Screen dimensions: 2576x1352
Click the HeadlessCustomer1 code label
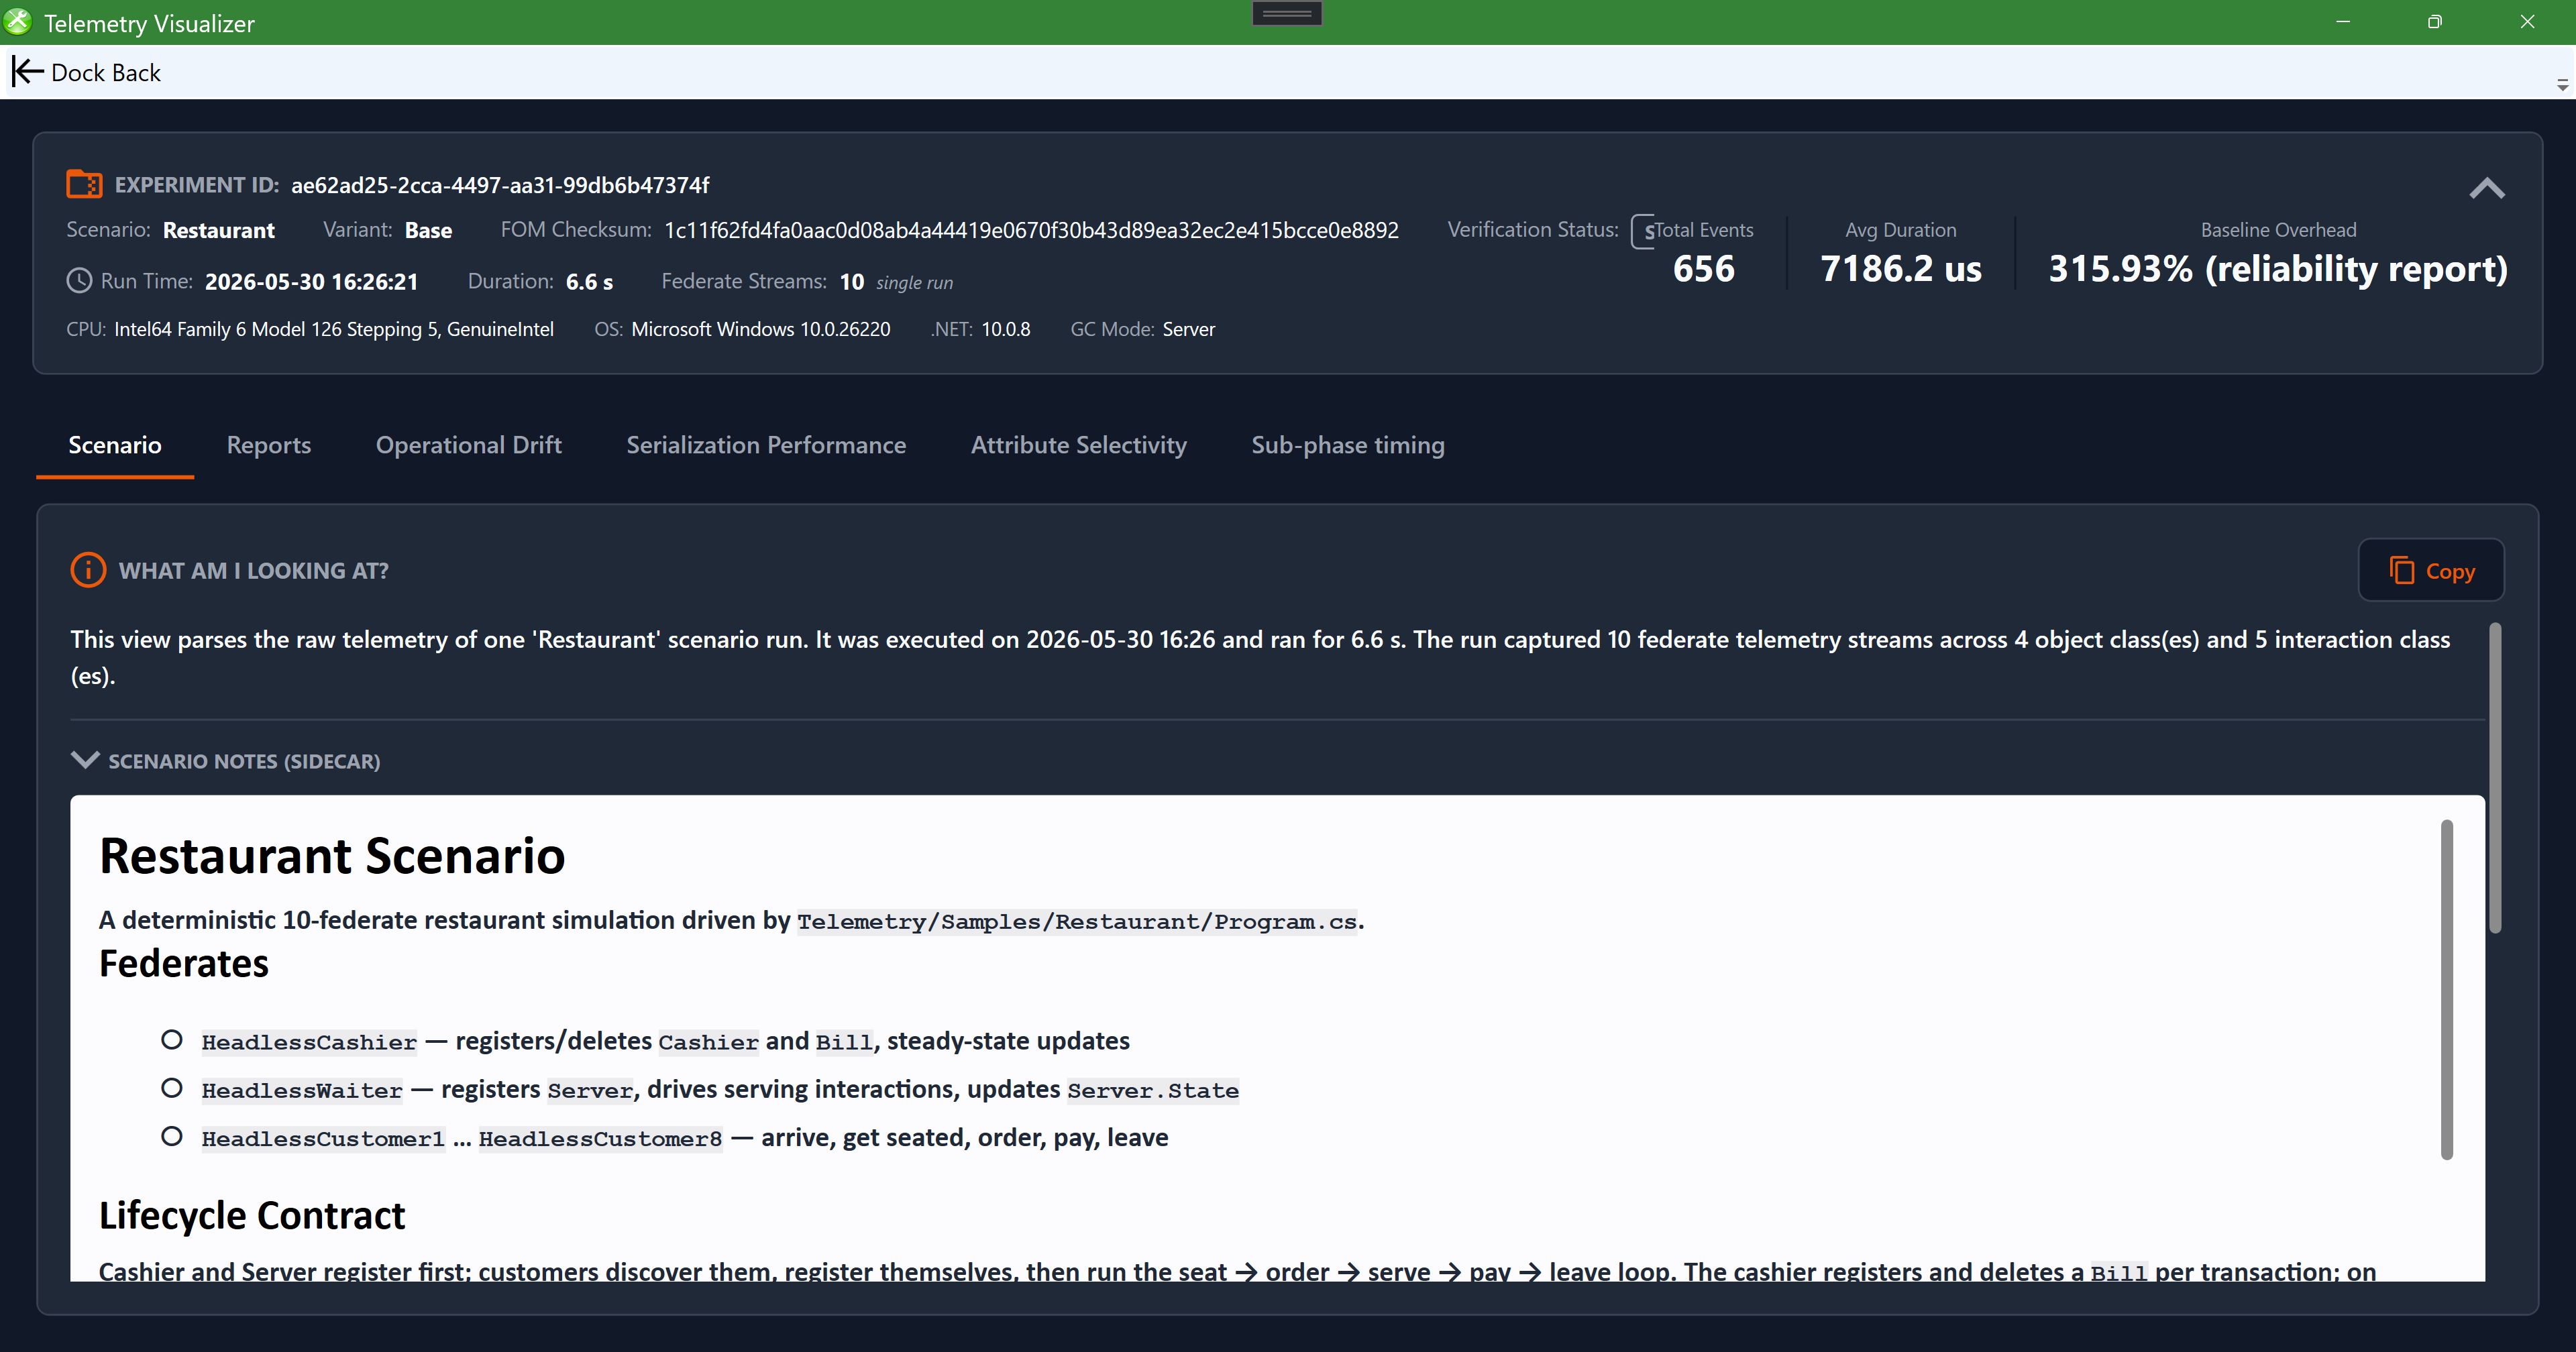[323, 1139]
